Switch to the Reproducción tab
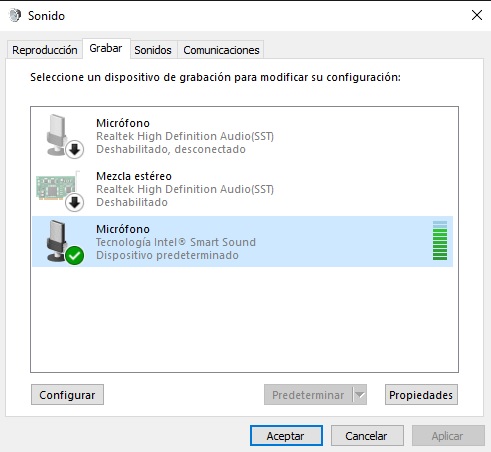Image resolution: width=491 pixels, height=452 pixels. pyautogui.click(x=45, y=50)
